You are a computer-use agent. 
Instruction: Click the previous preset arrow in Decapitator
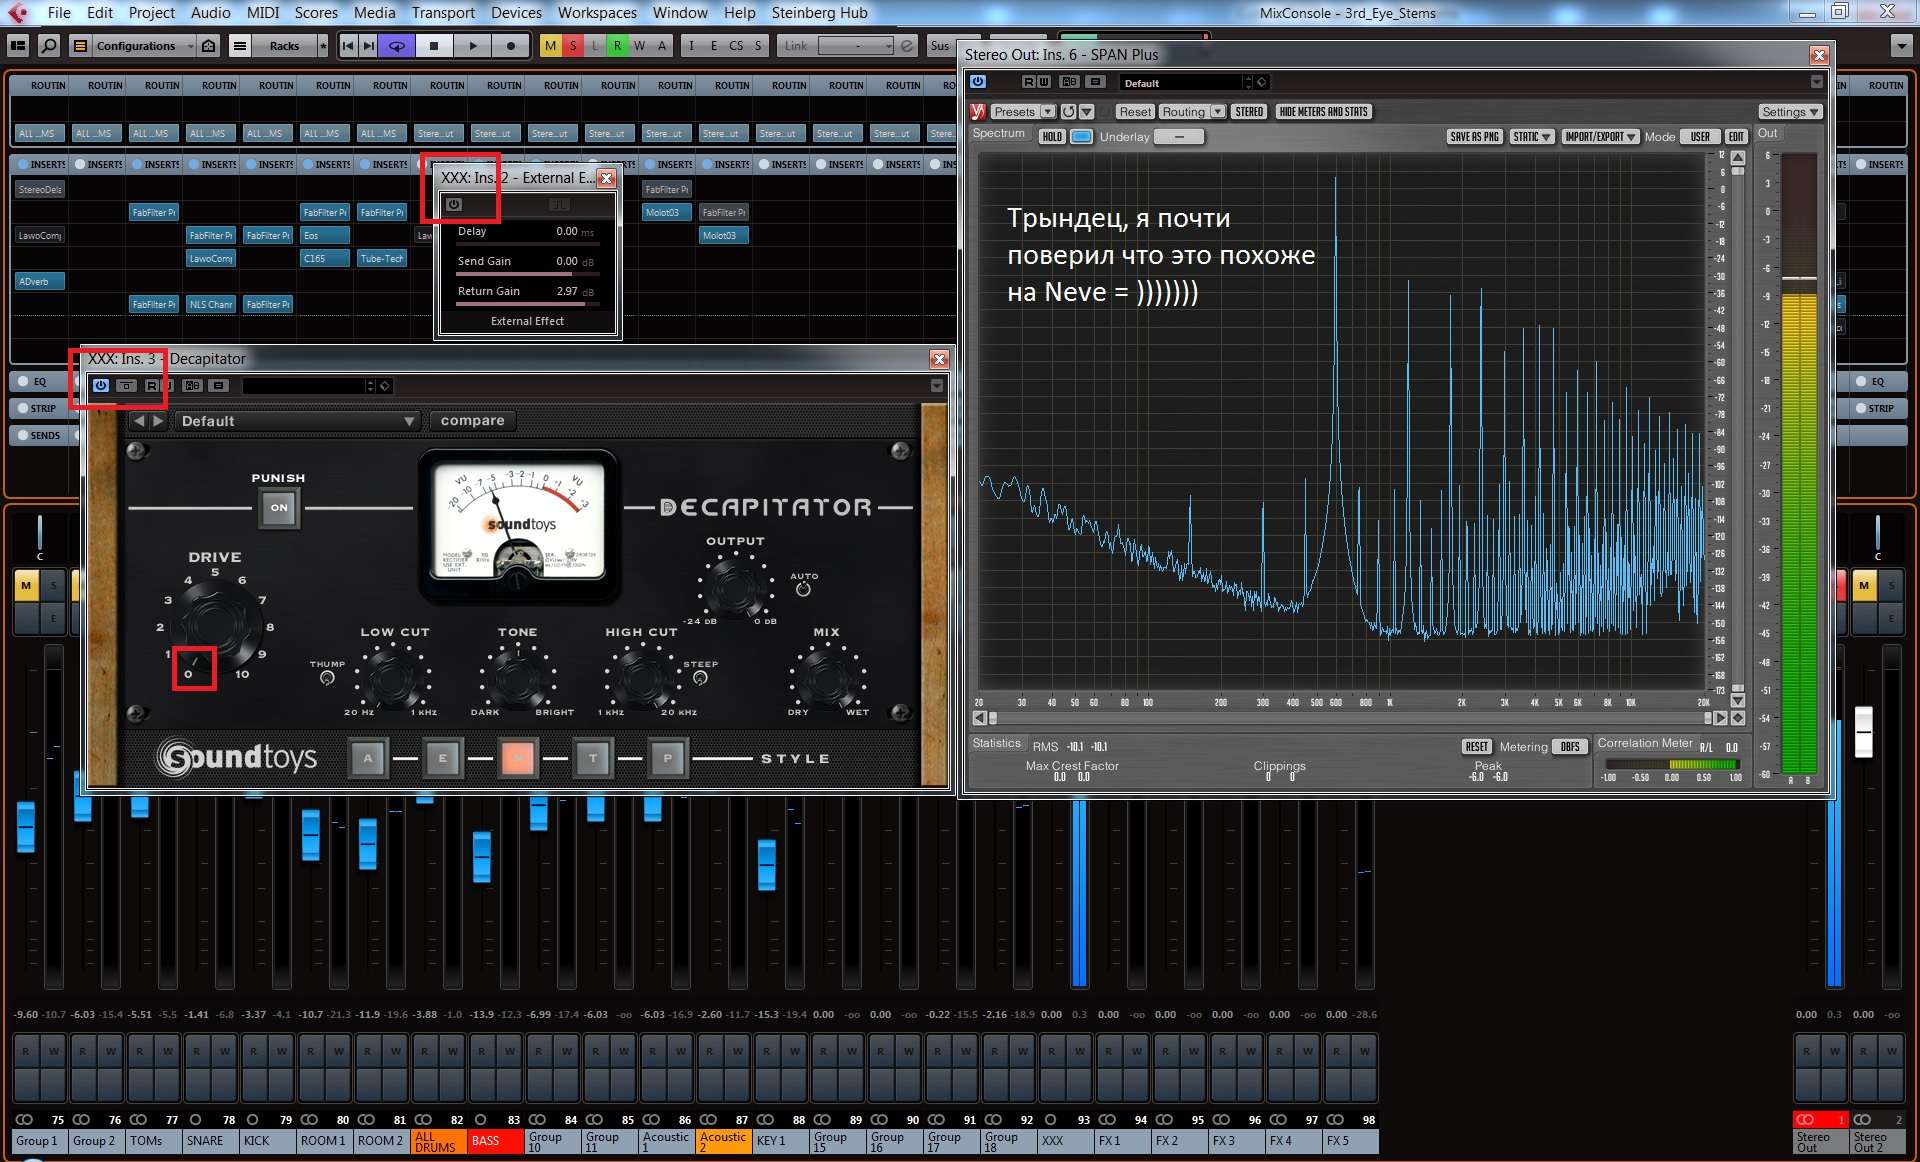pyautogui.click(x=139, y=421)
